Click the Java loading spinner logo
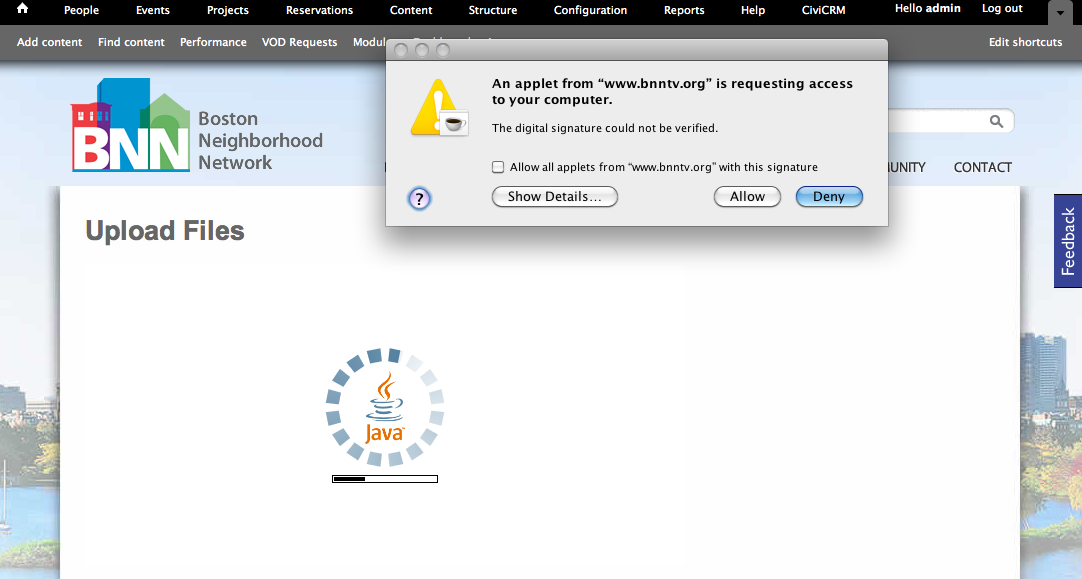This screenshot has width=1082, height=579. [x=384, y=407]
